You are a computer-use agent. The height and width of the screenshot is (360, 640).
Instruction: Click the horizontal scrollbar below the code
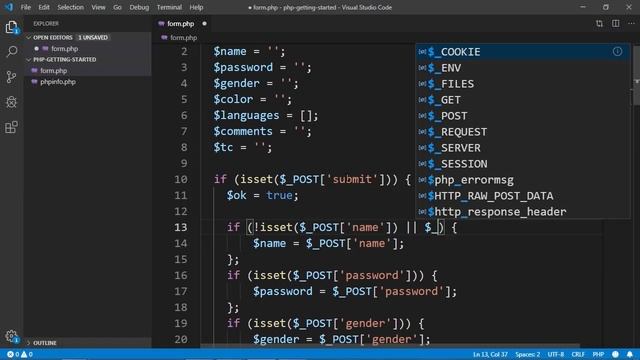[x=390, y=346]
